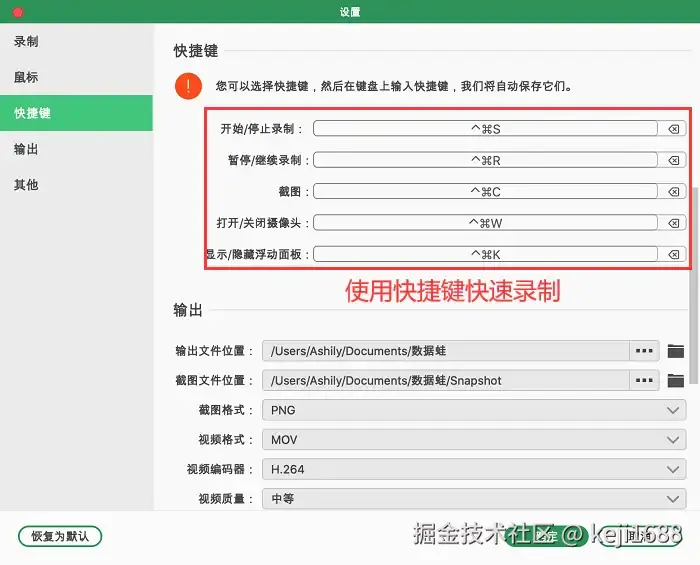Open the output file location folder icon
Screen dimensions: 700x565
[675, 351]
